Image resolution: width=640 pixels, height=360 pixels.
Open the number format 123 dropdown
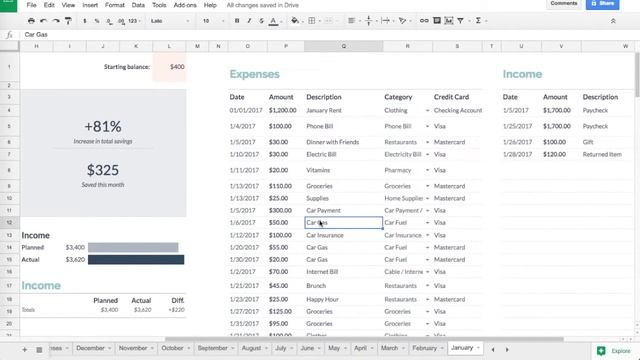134,21
